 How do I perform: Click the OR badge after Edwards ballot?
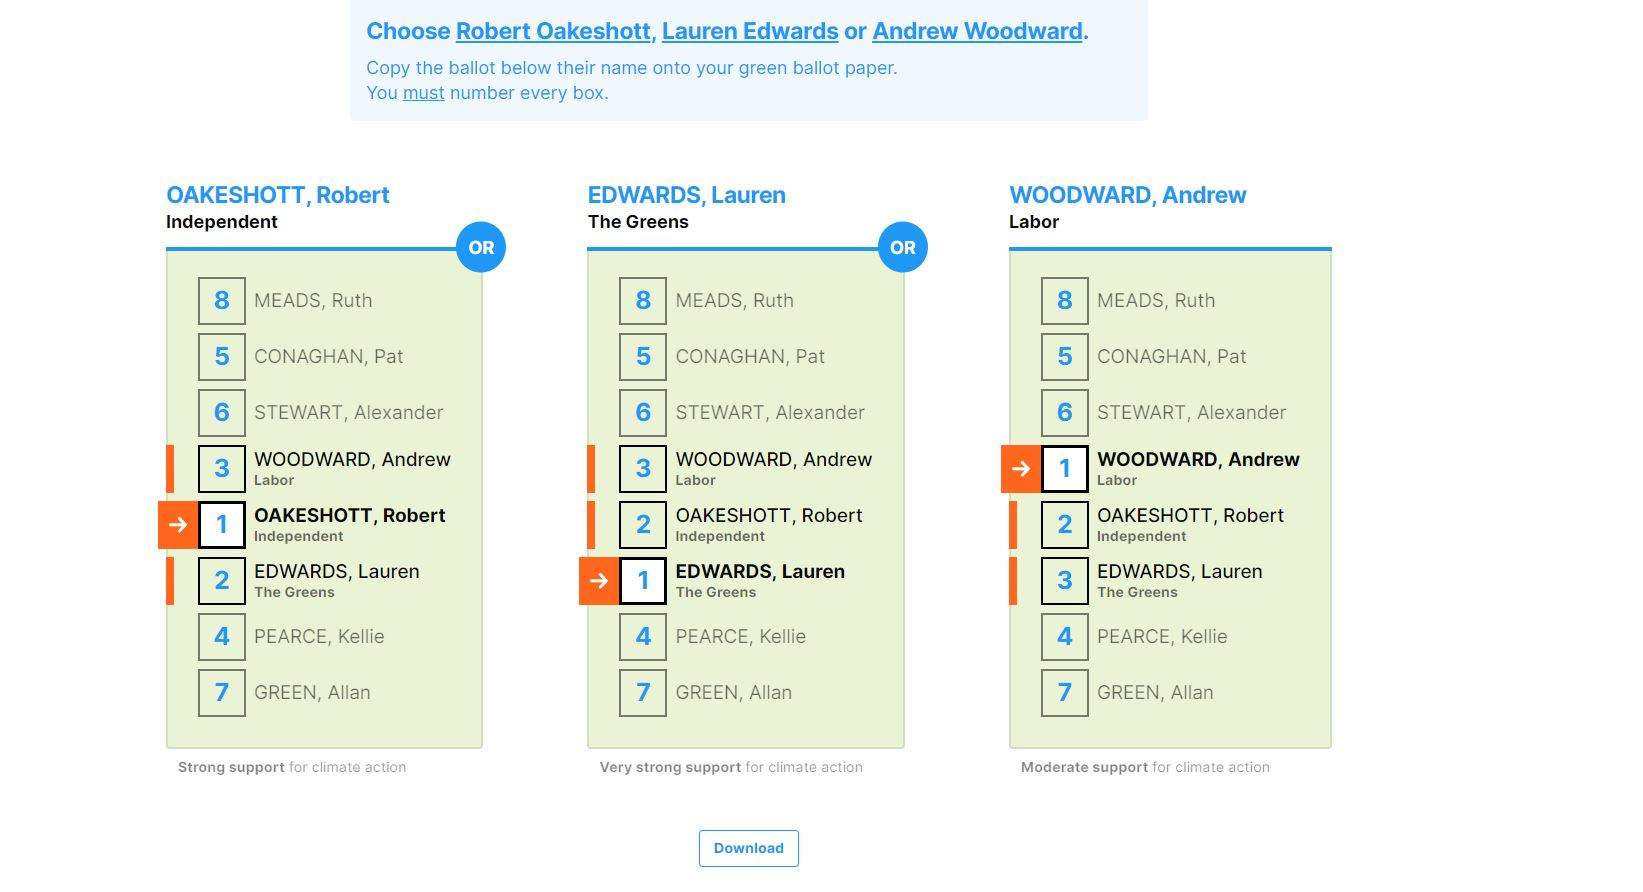(902, 247)
